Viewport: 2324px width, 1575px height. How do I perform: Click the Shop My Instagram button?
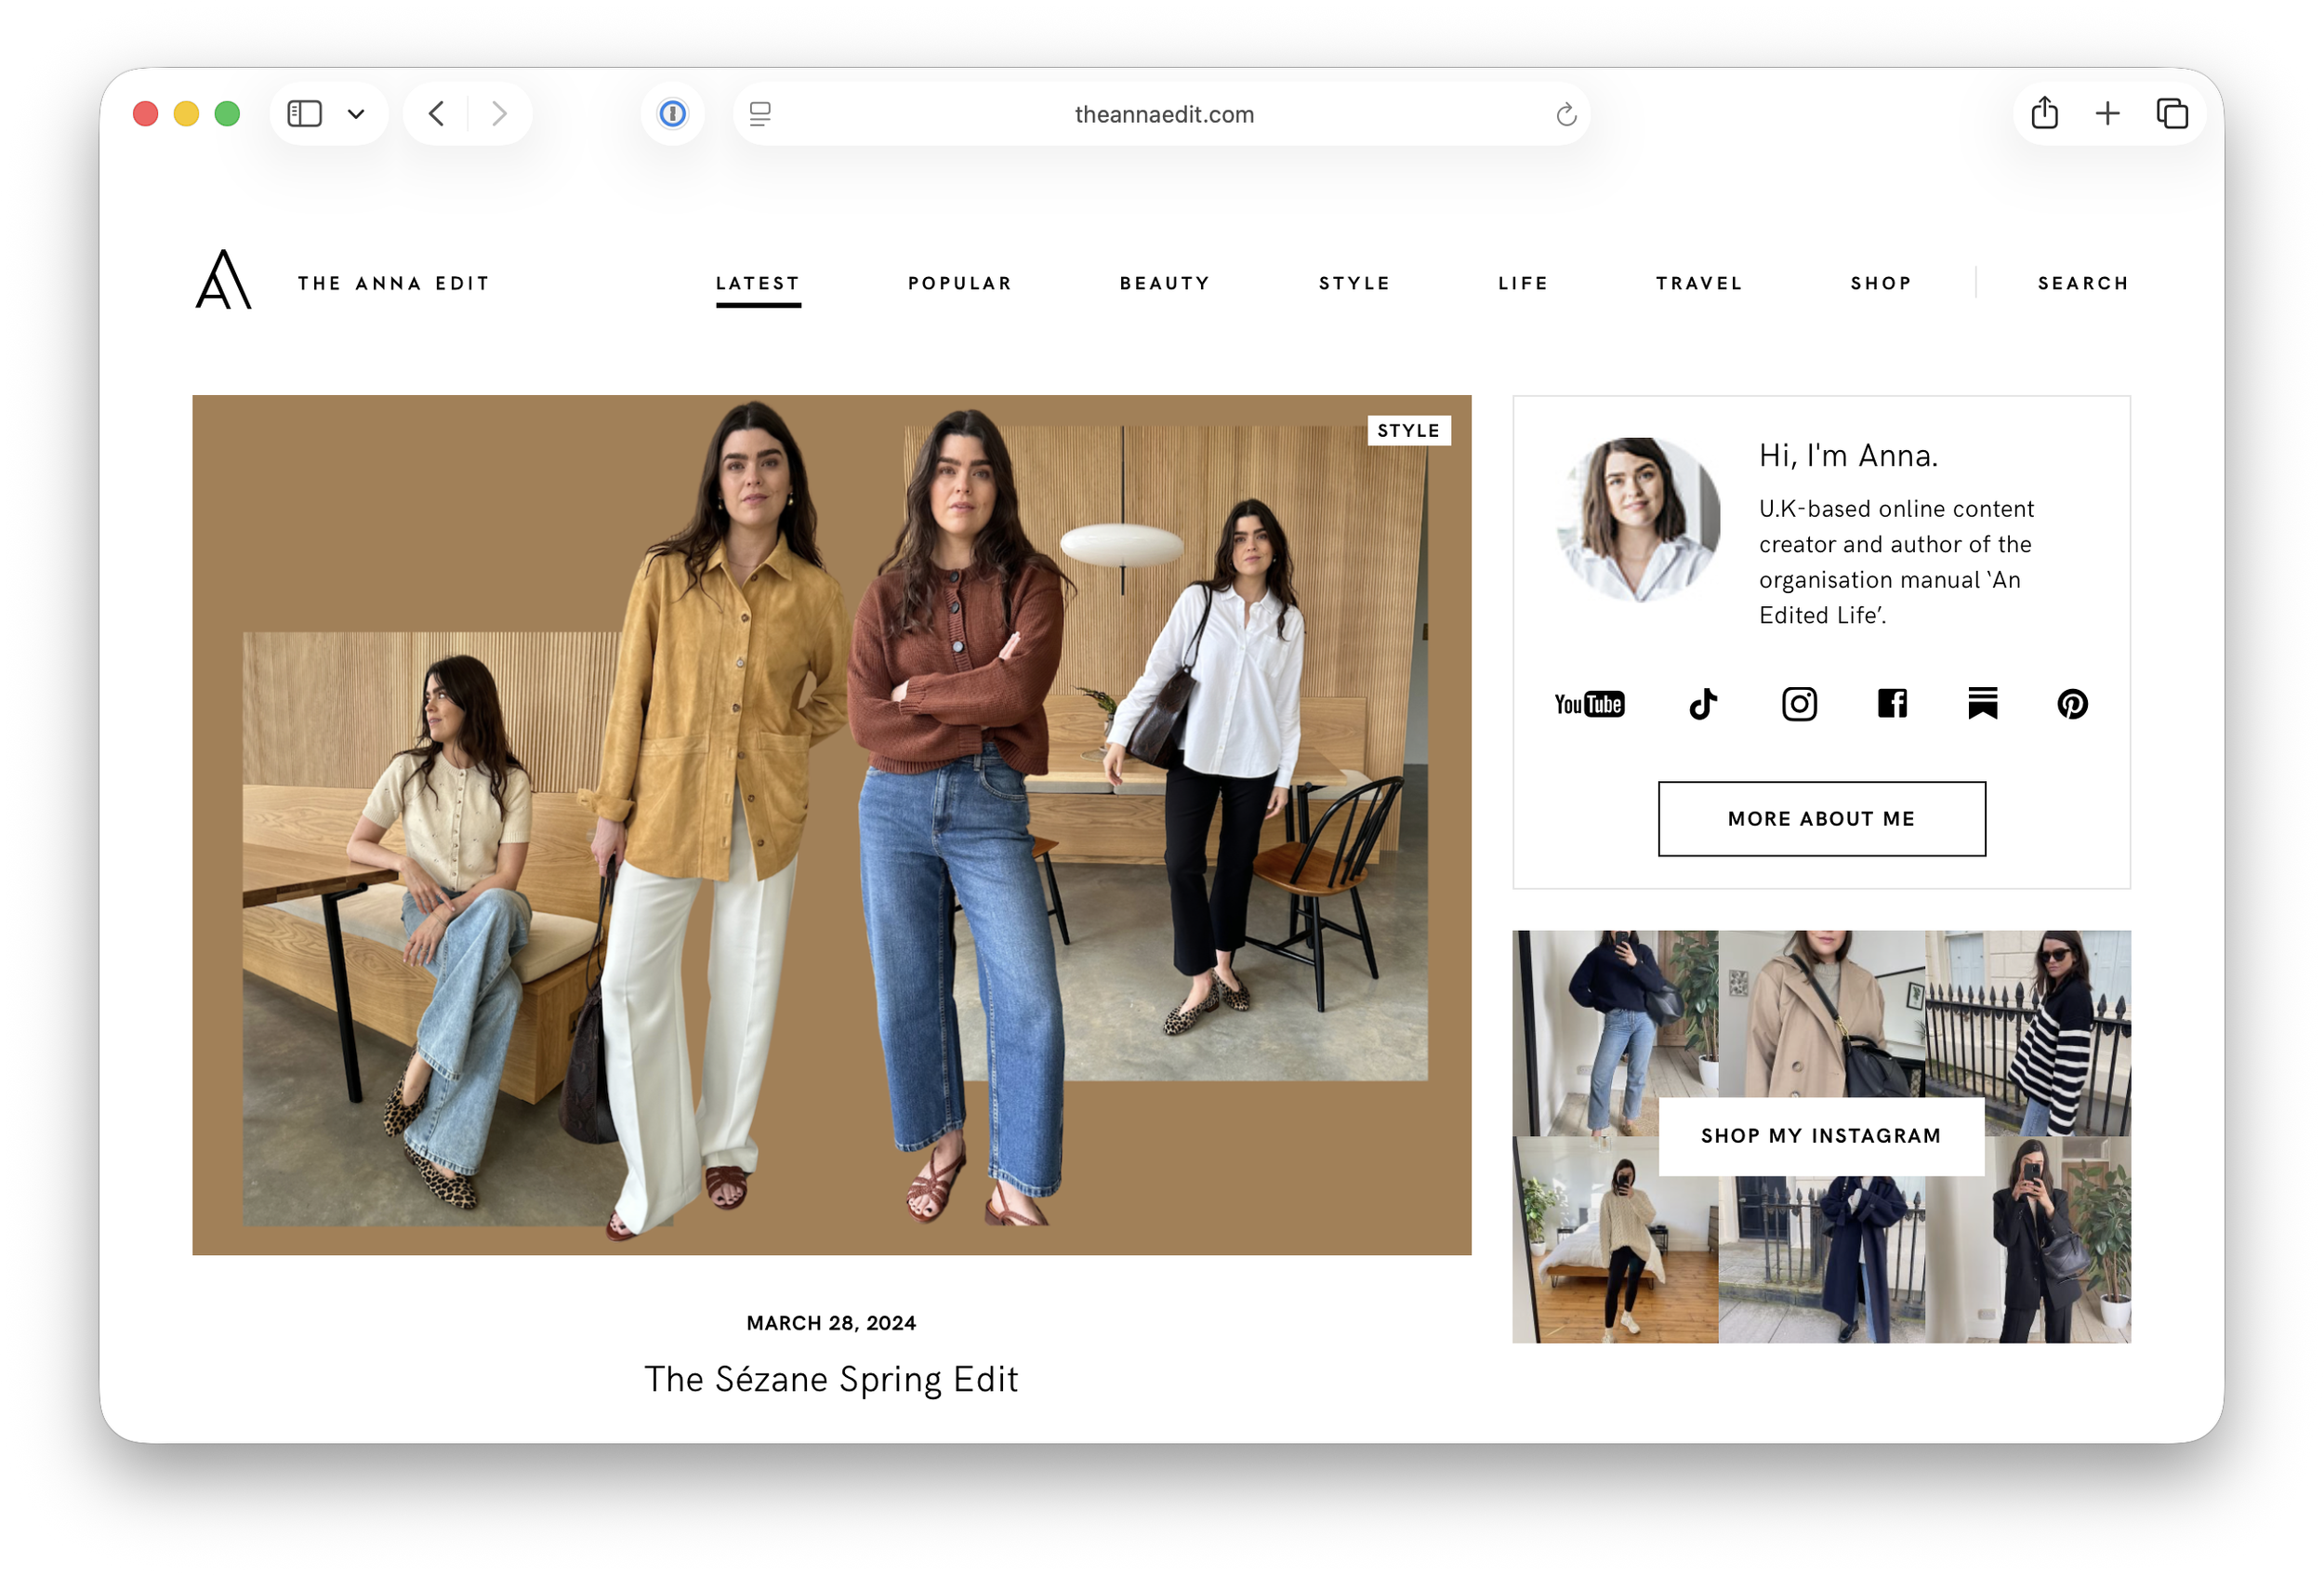1821,1136
